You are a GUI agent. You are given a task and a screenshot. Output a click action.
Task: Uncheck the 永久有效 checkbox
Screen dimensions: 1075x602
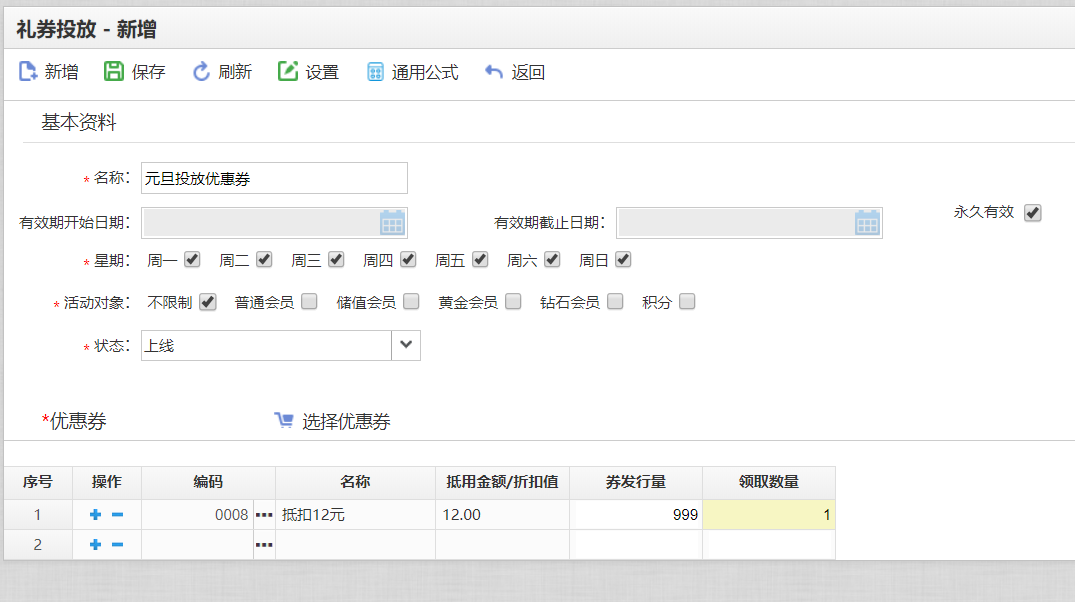(x=1033, y=212)
